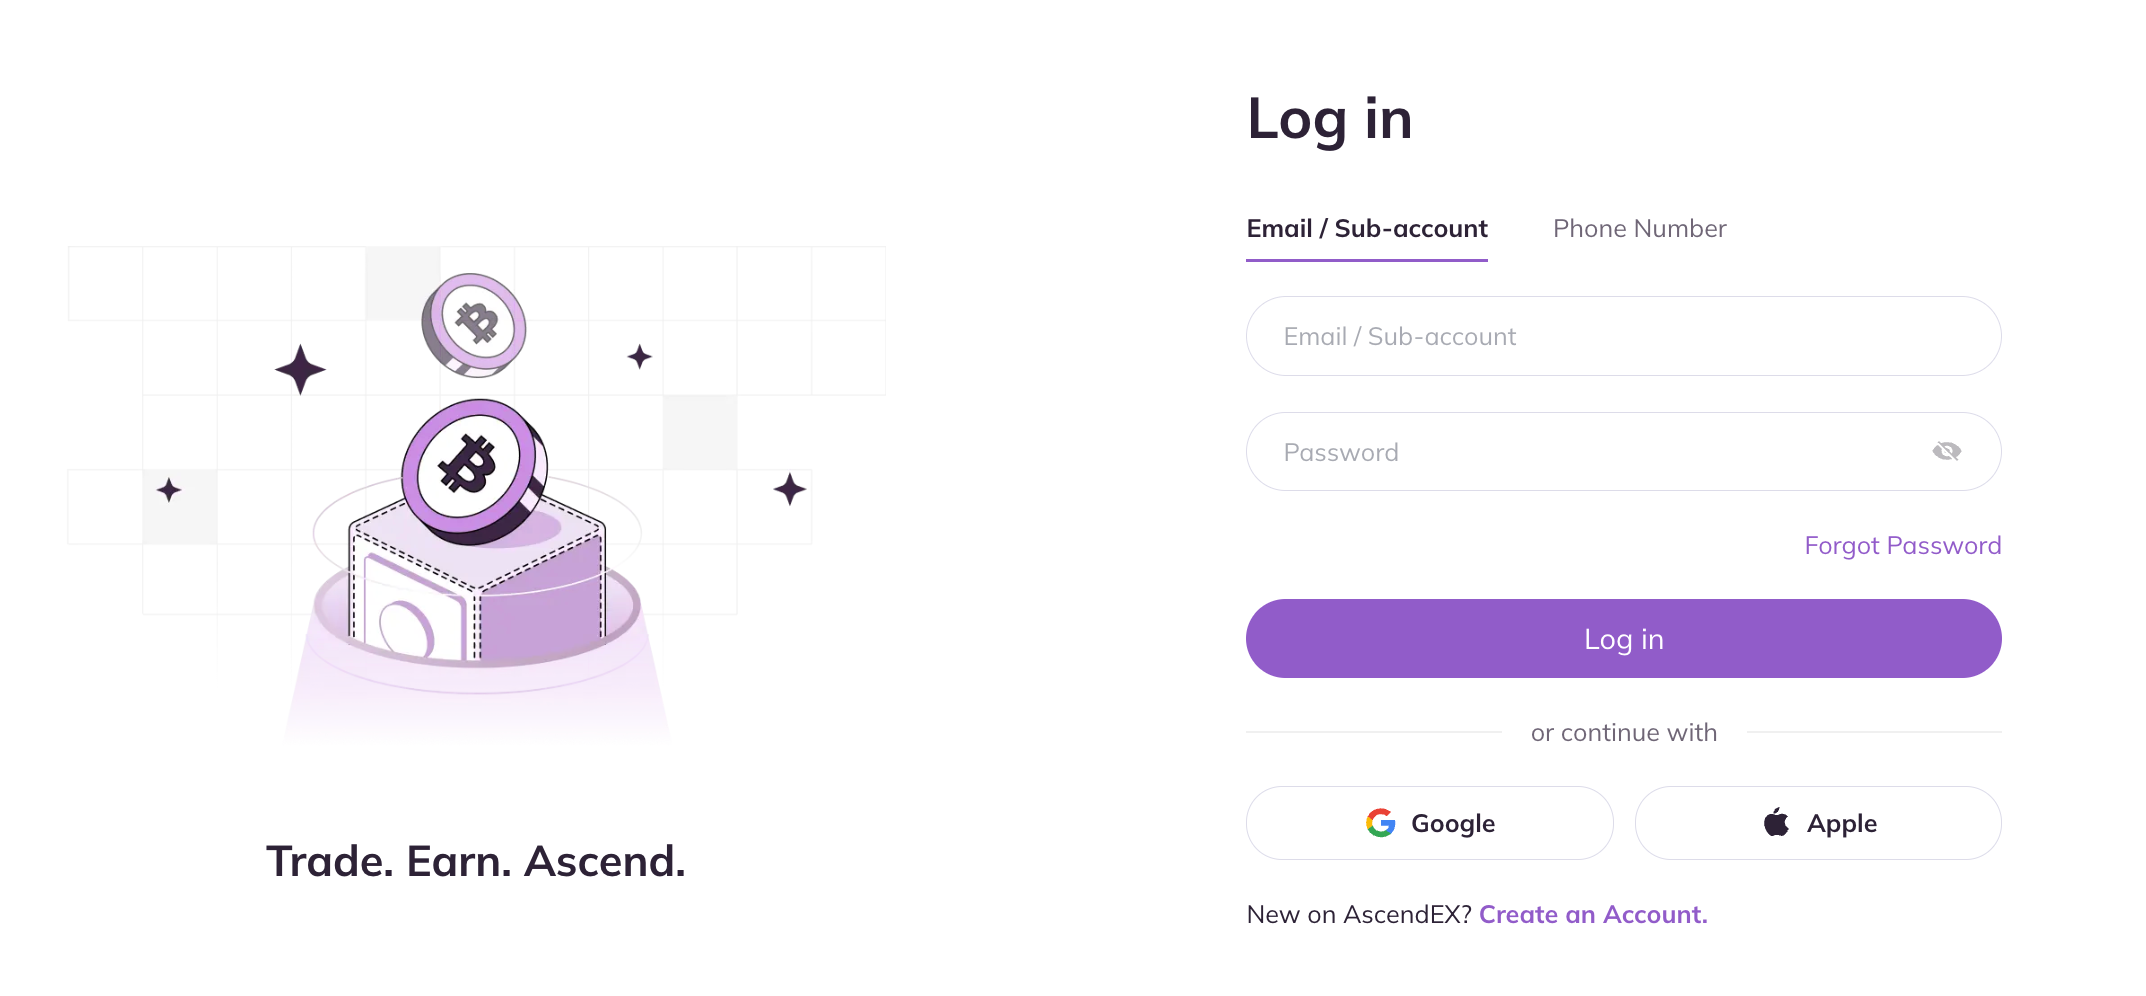
Task: Click the Log in page heading
Action: [x=1329, y=119]
